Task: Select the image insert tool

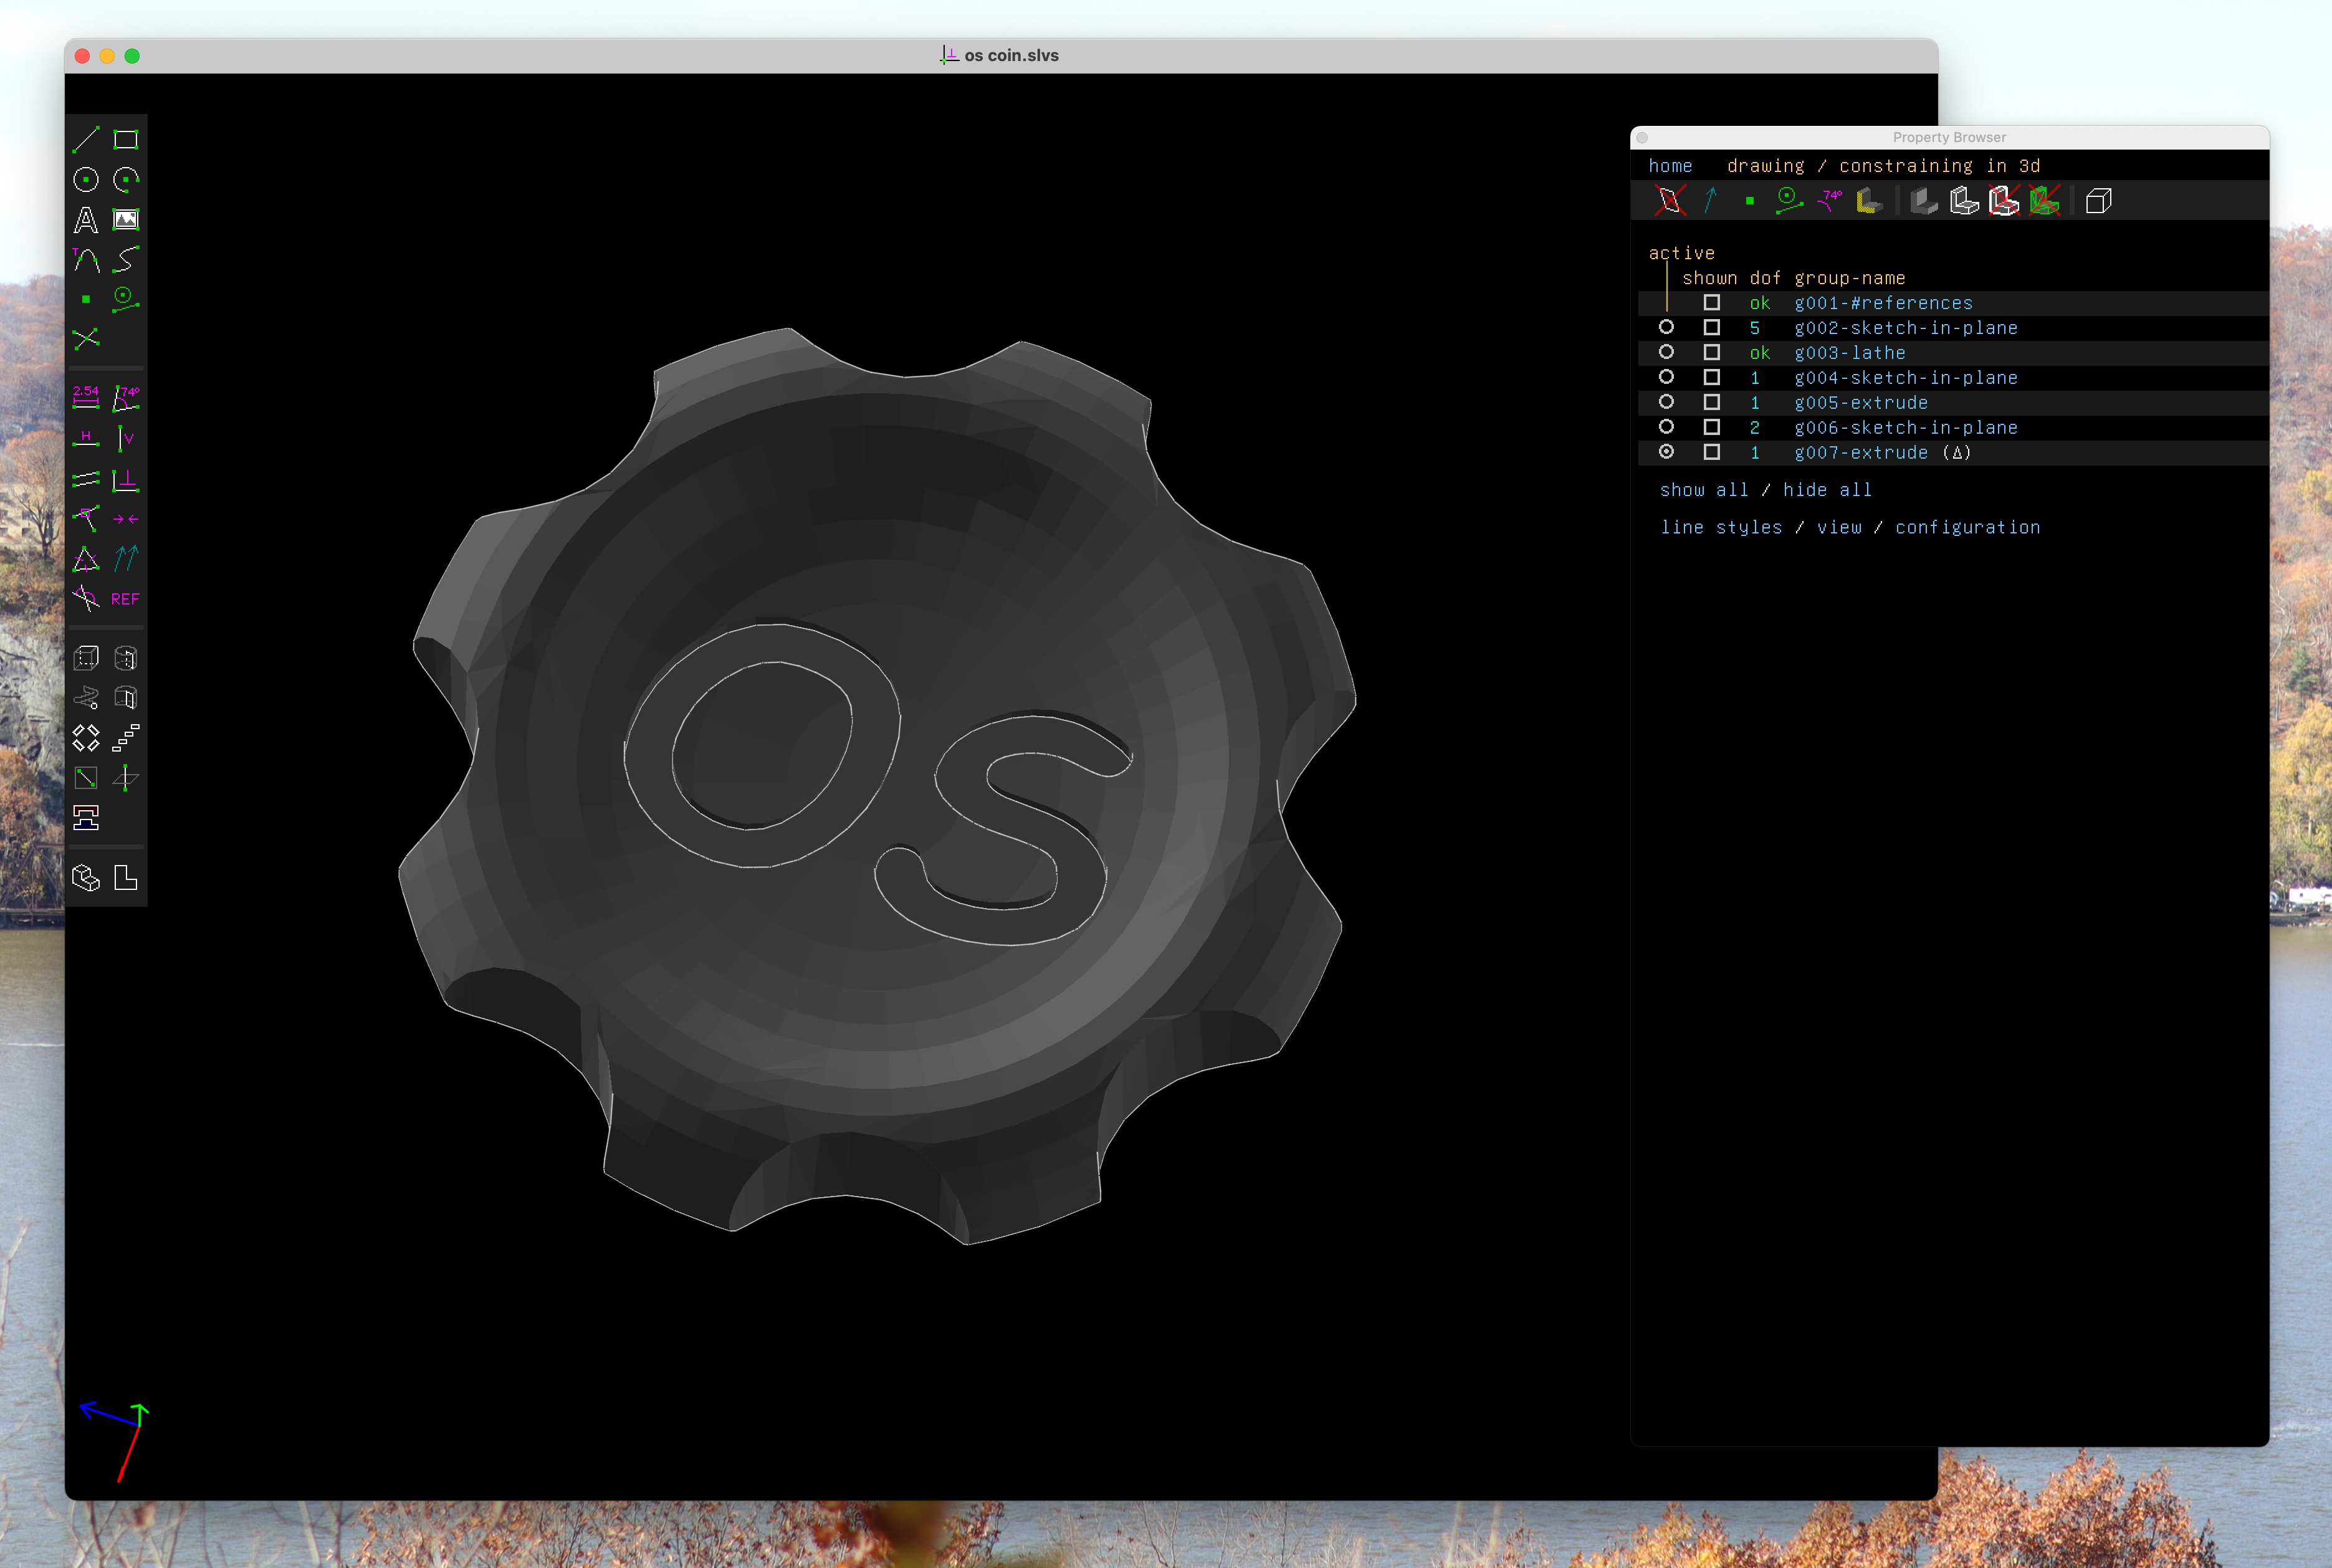Action: [126, 220]
